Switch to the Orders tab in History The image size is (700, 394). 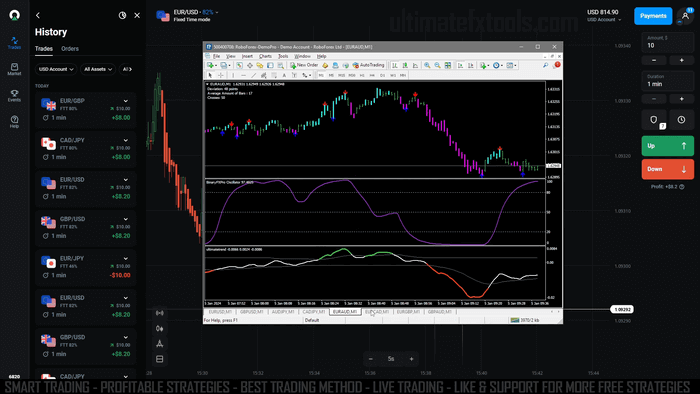[70, 49]
